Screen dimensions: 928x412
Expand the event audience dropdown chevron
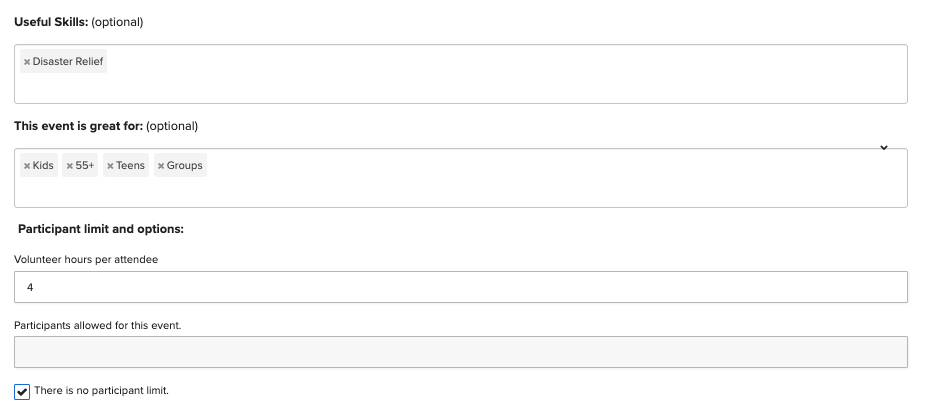tap(884, 148)
